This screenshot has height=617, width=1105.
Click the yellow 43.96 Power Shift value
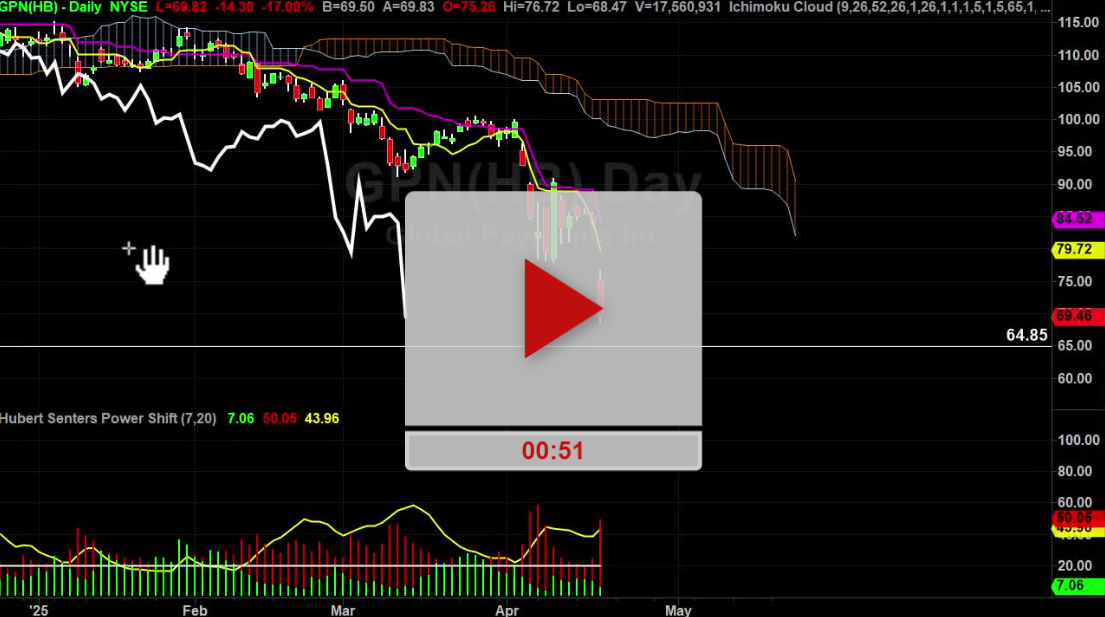[x=322, y=418]
